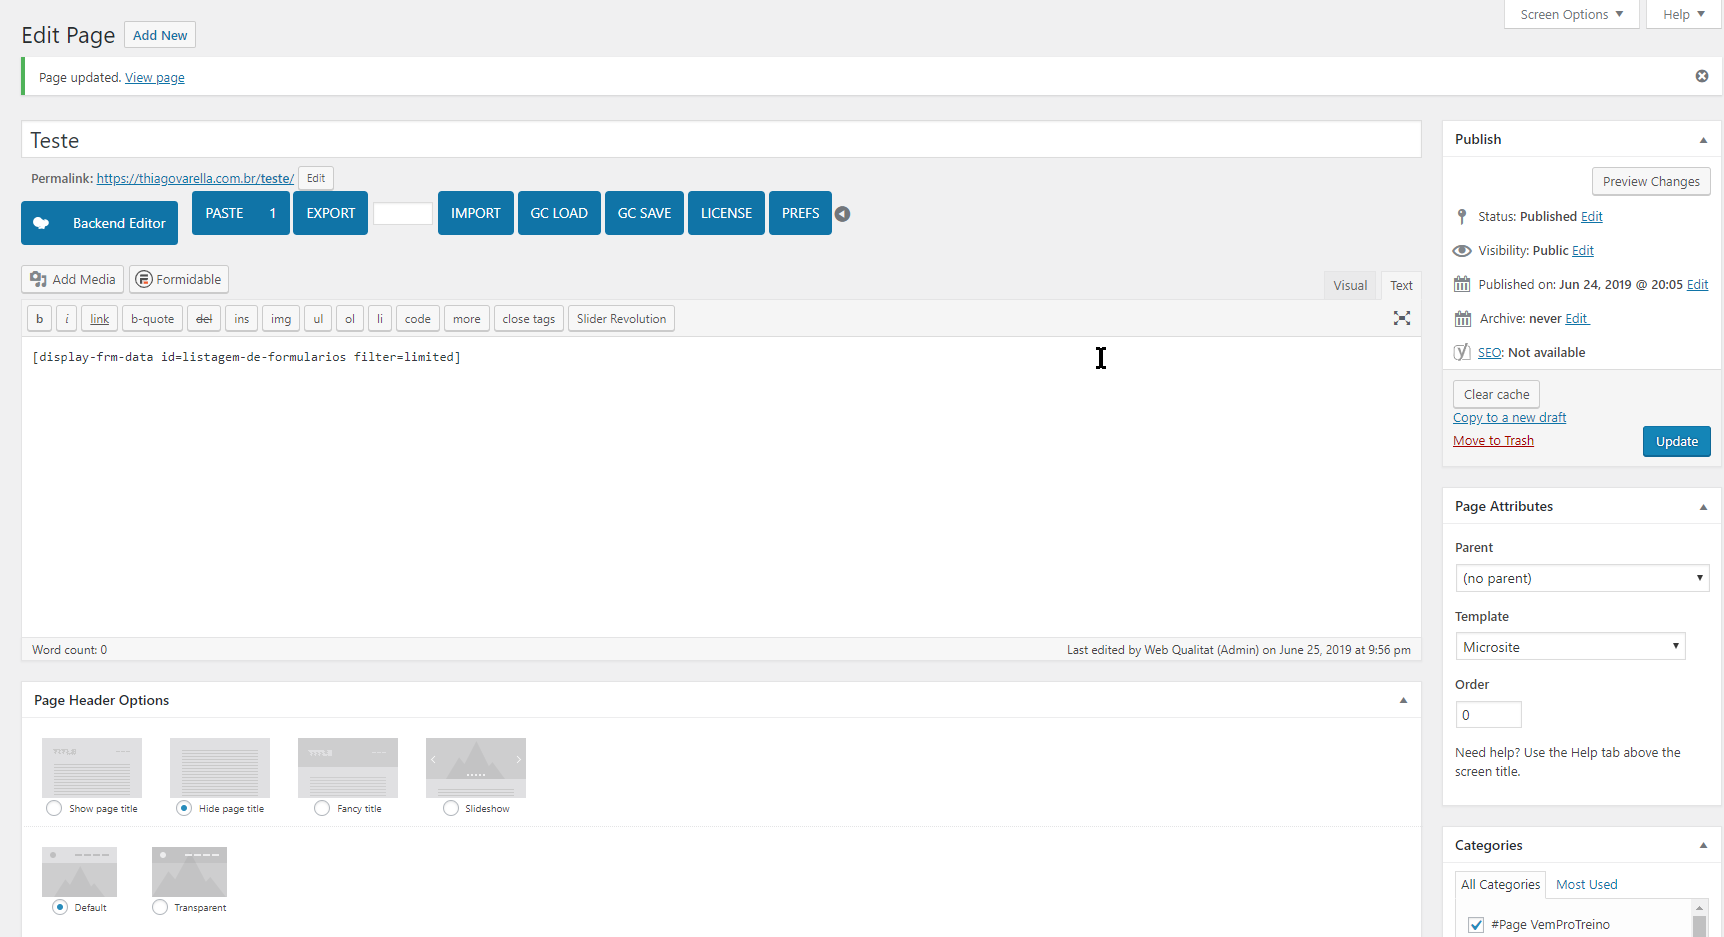Collapse the Page Attributes panel
The height and width of the screenshot is (937, 1724).
point(1703,507)
